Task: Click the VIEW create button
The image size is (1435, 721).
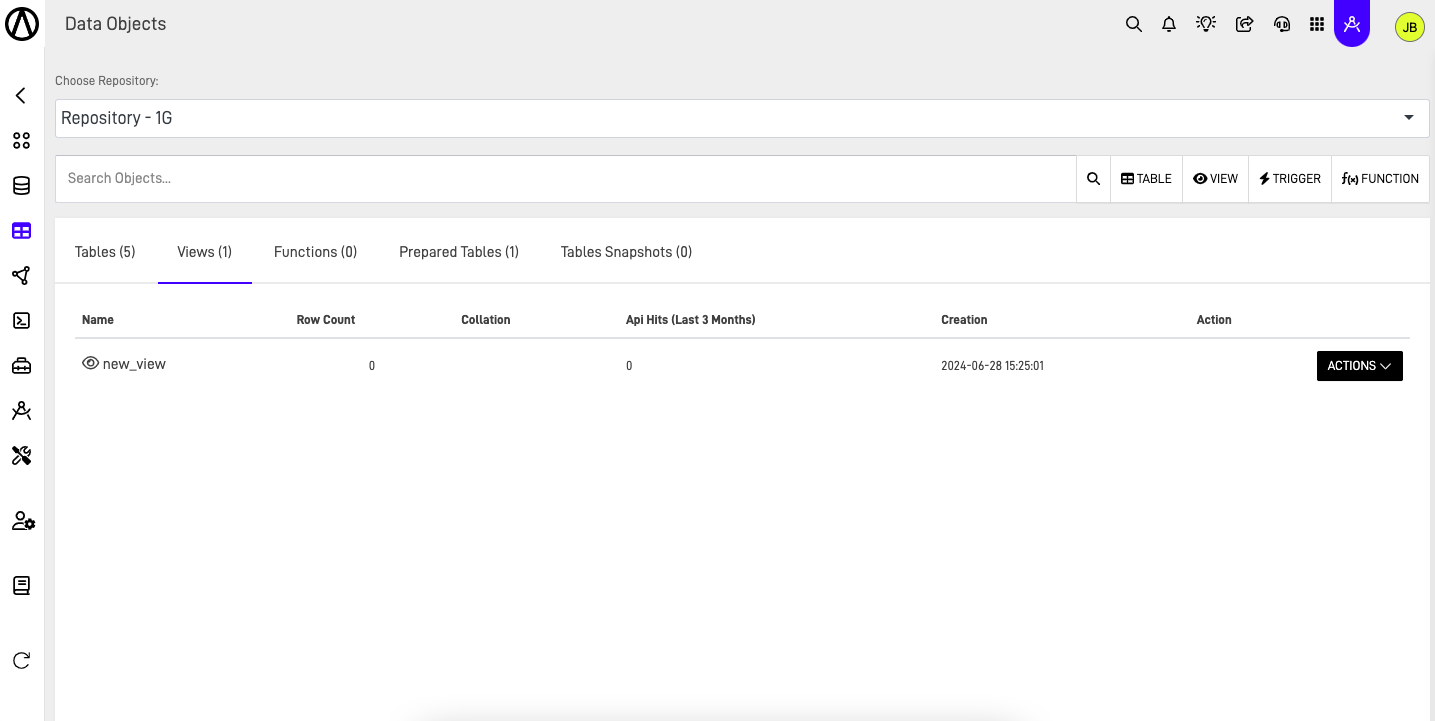Action: pyautogui.click(x=1215, y=179)
